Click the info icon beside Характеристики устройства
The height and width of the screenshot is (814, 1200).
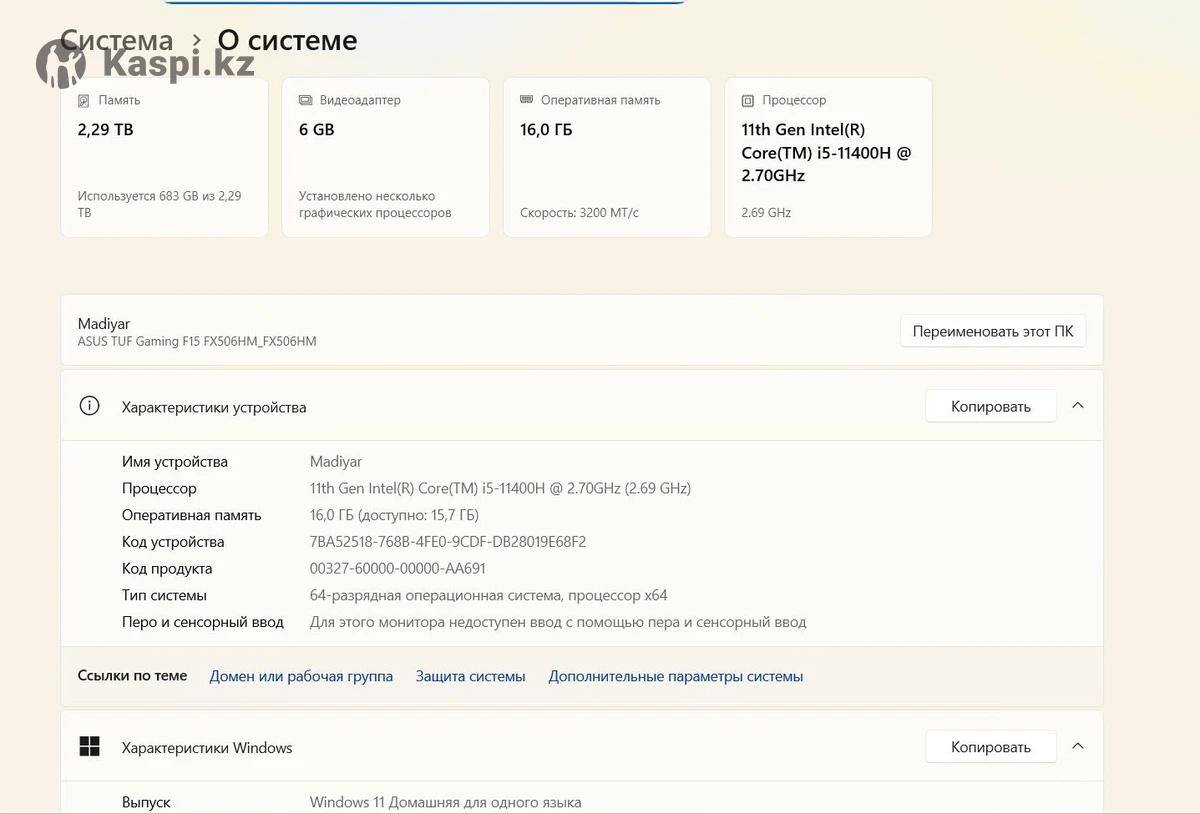pyautogui.click(x=90, y=406)
